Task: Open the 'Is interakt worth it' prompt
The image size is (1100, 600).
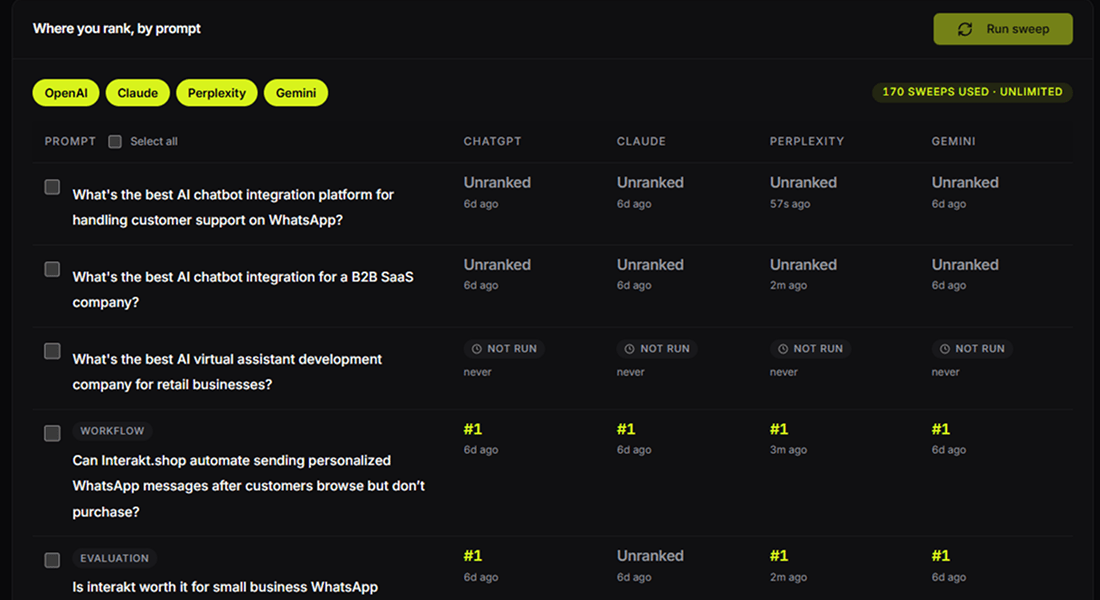Action: coord(225,587)
